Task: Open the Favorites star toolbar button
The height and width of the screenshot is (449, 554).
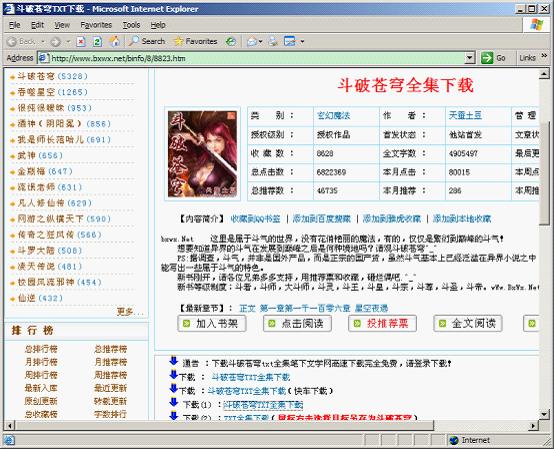Action: tap(196, 41)
